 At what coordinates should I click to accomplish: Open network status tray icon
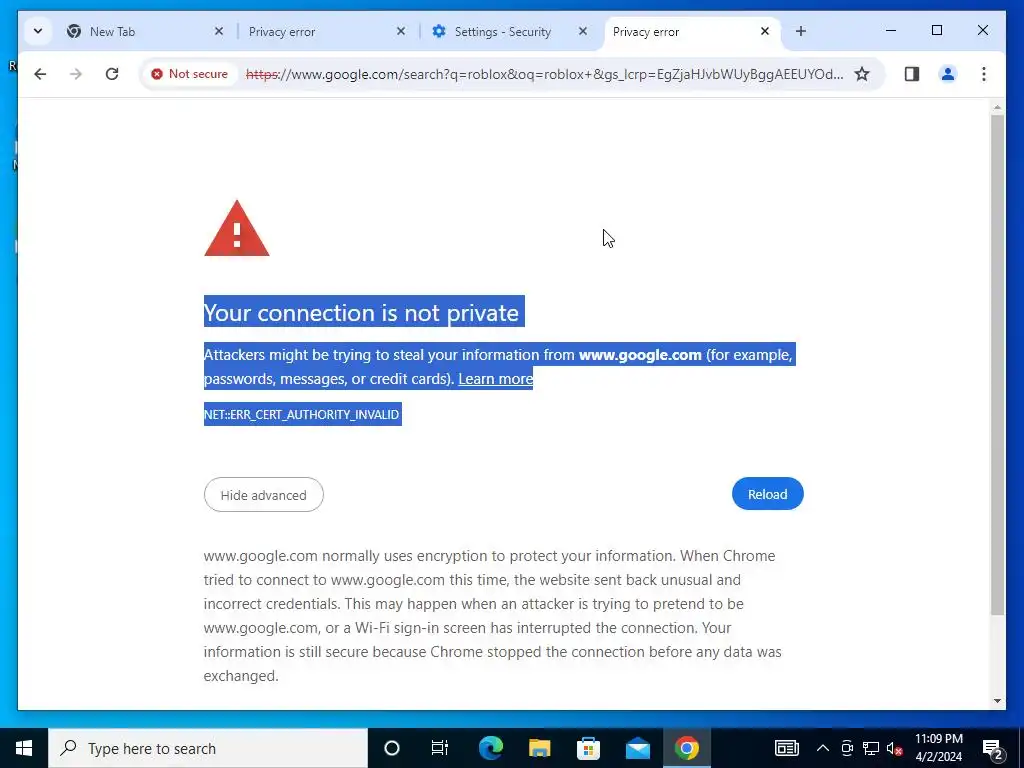tap(871, 748)
